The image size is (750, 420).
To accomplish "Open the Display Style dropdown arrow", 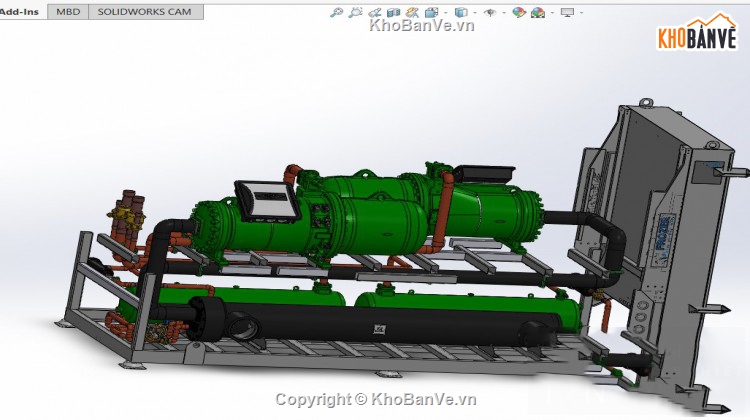I will coord(475,12).
